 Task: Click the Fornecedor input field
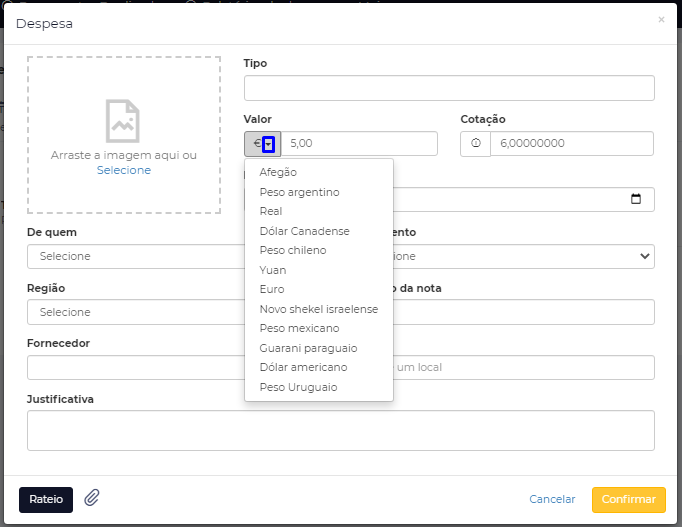(136, 367)
